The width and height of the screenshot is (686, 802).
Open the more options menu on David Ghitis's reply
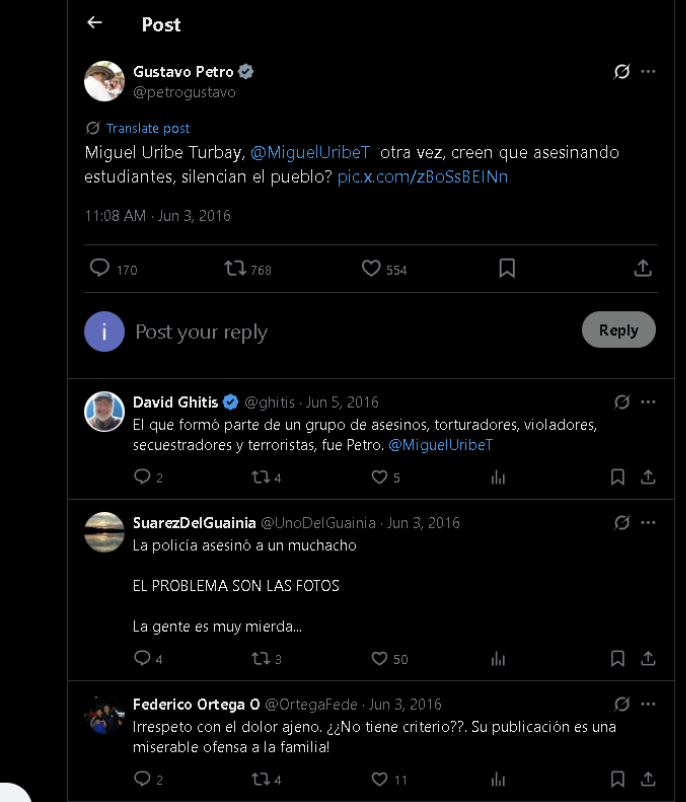point(648,402)
